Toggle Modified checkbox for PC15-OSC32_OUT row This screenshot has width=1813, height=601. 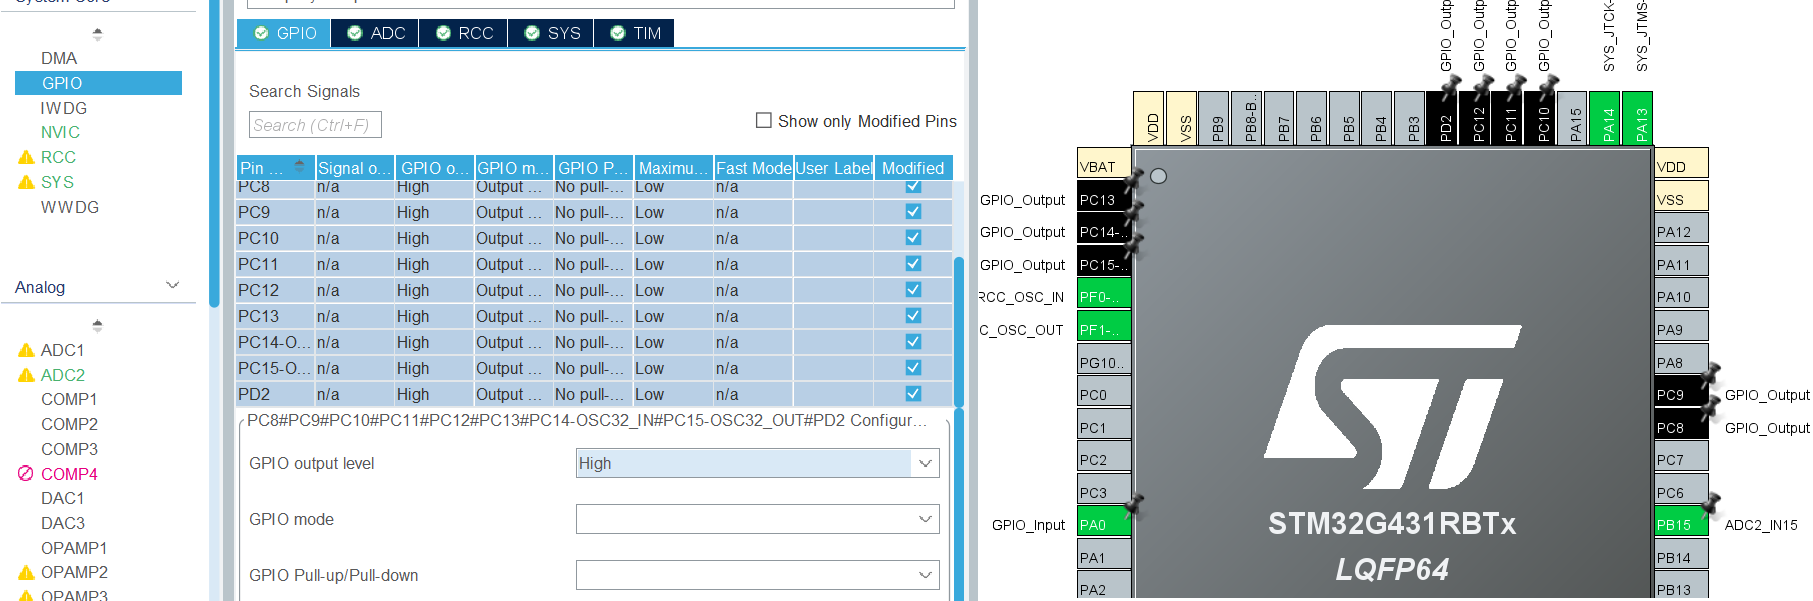[913, 367]
